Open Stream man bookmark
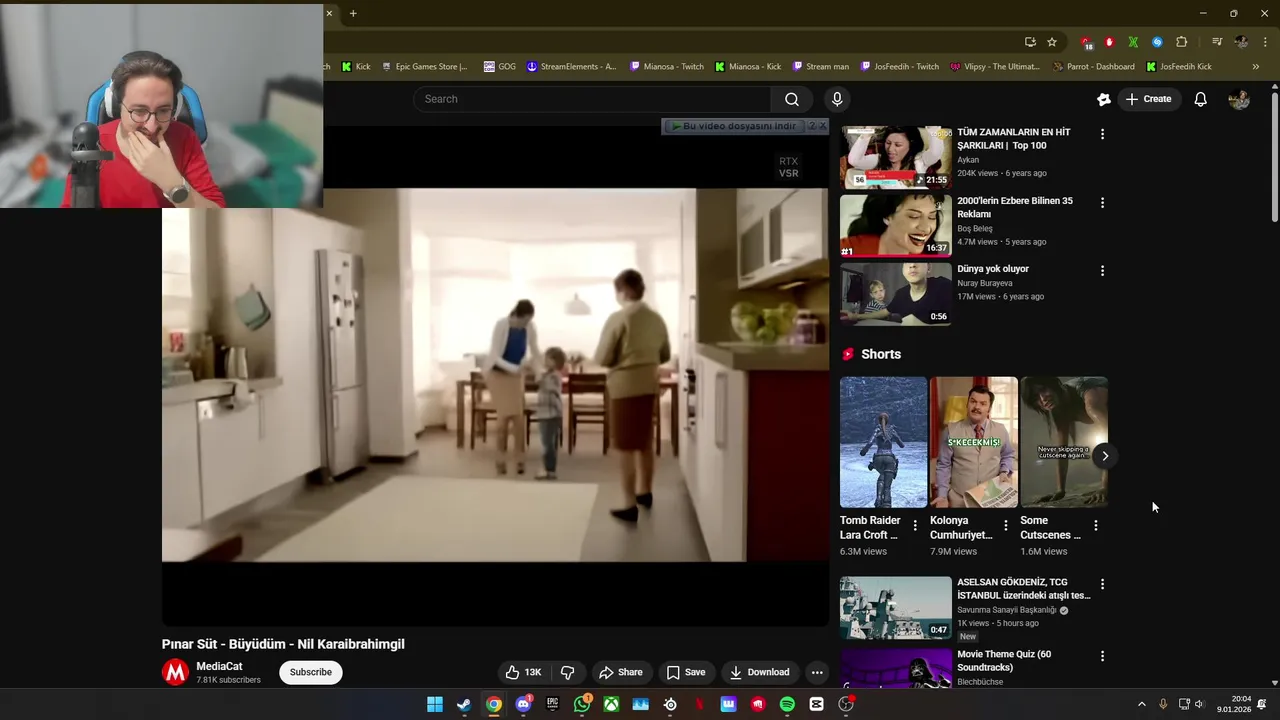1280x720 pixels. pos(820,67)
